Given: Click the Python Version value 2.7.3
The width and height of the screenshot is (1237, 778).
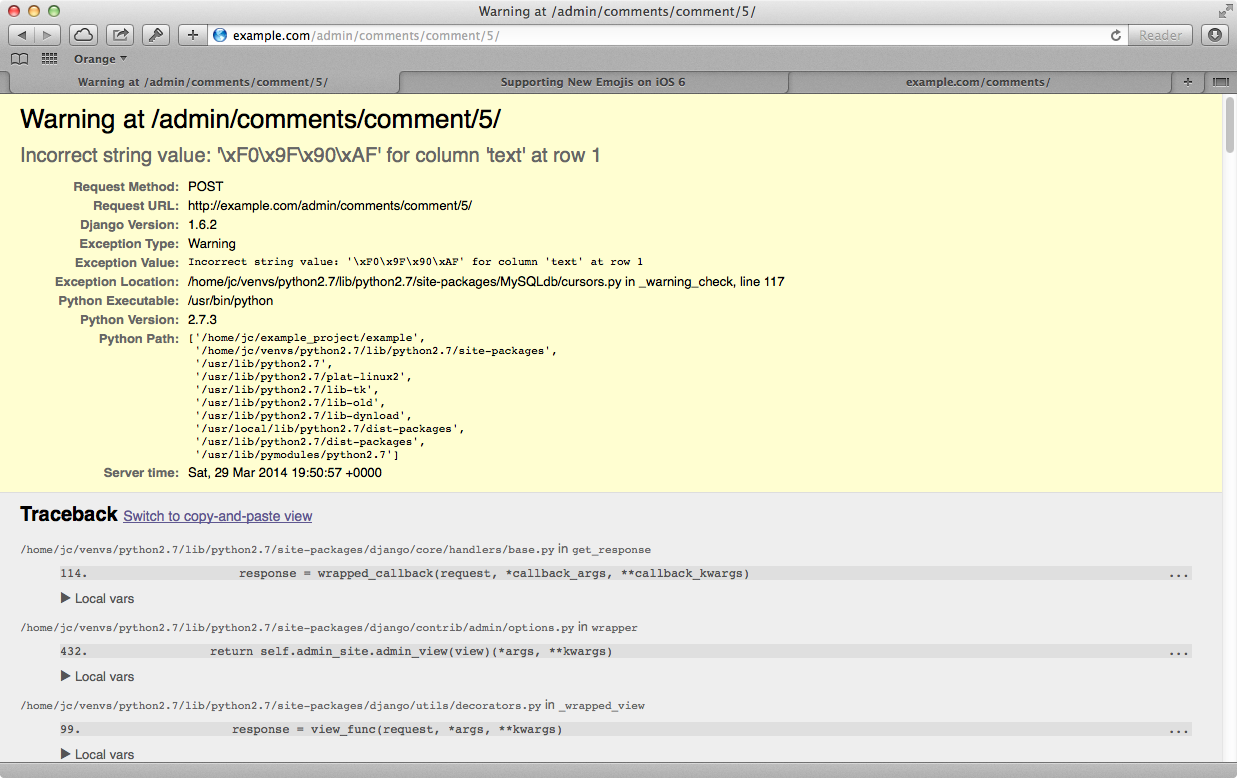Looking at the screenshot, I should coord(202,320).
